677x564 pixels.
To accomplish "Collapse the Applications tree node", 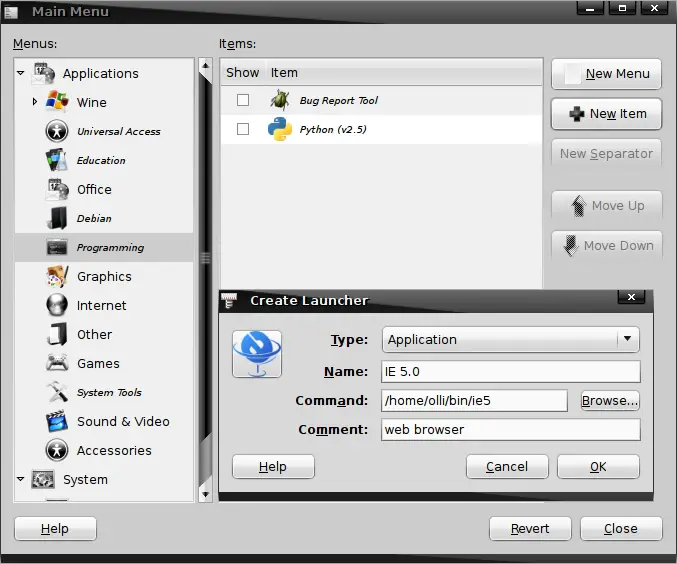I will click(x=20, y=73).
